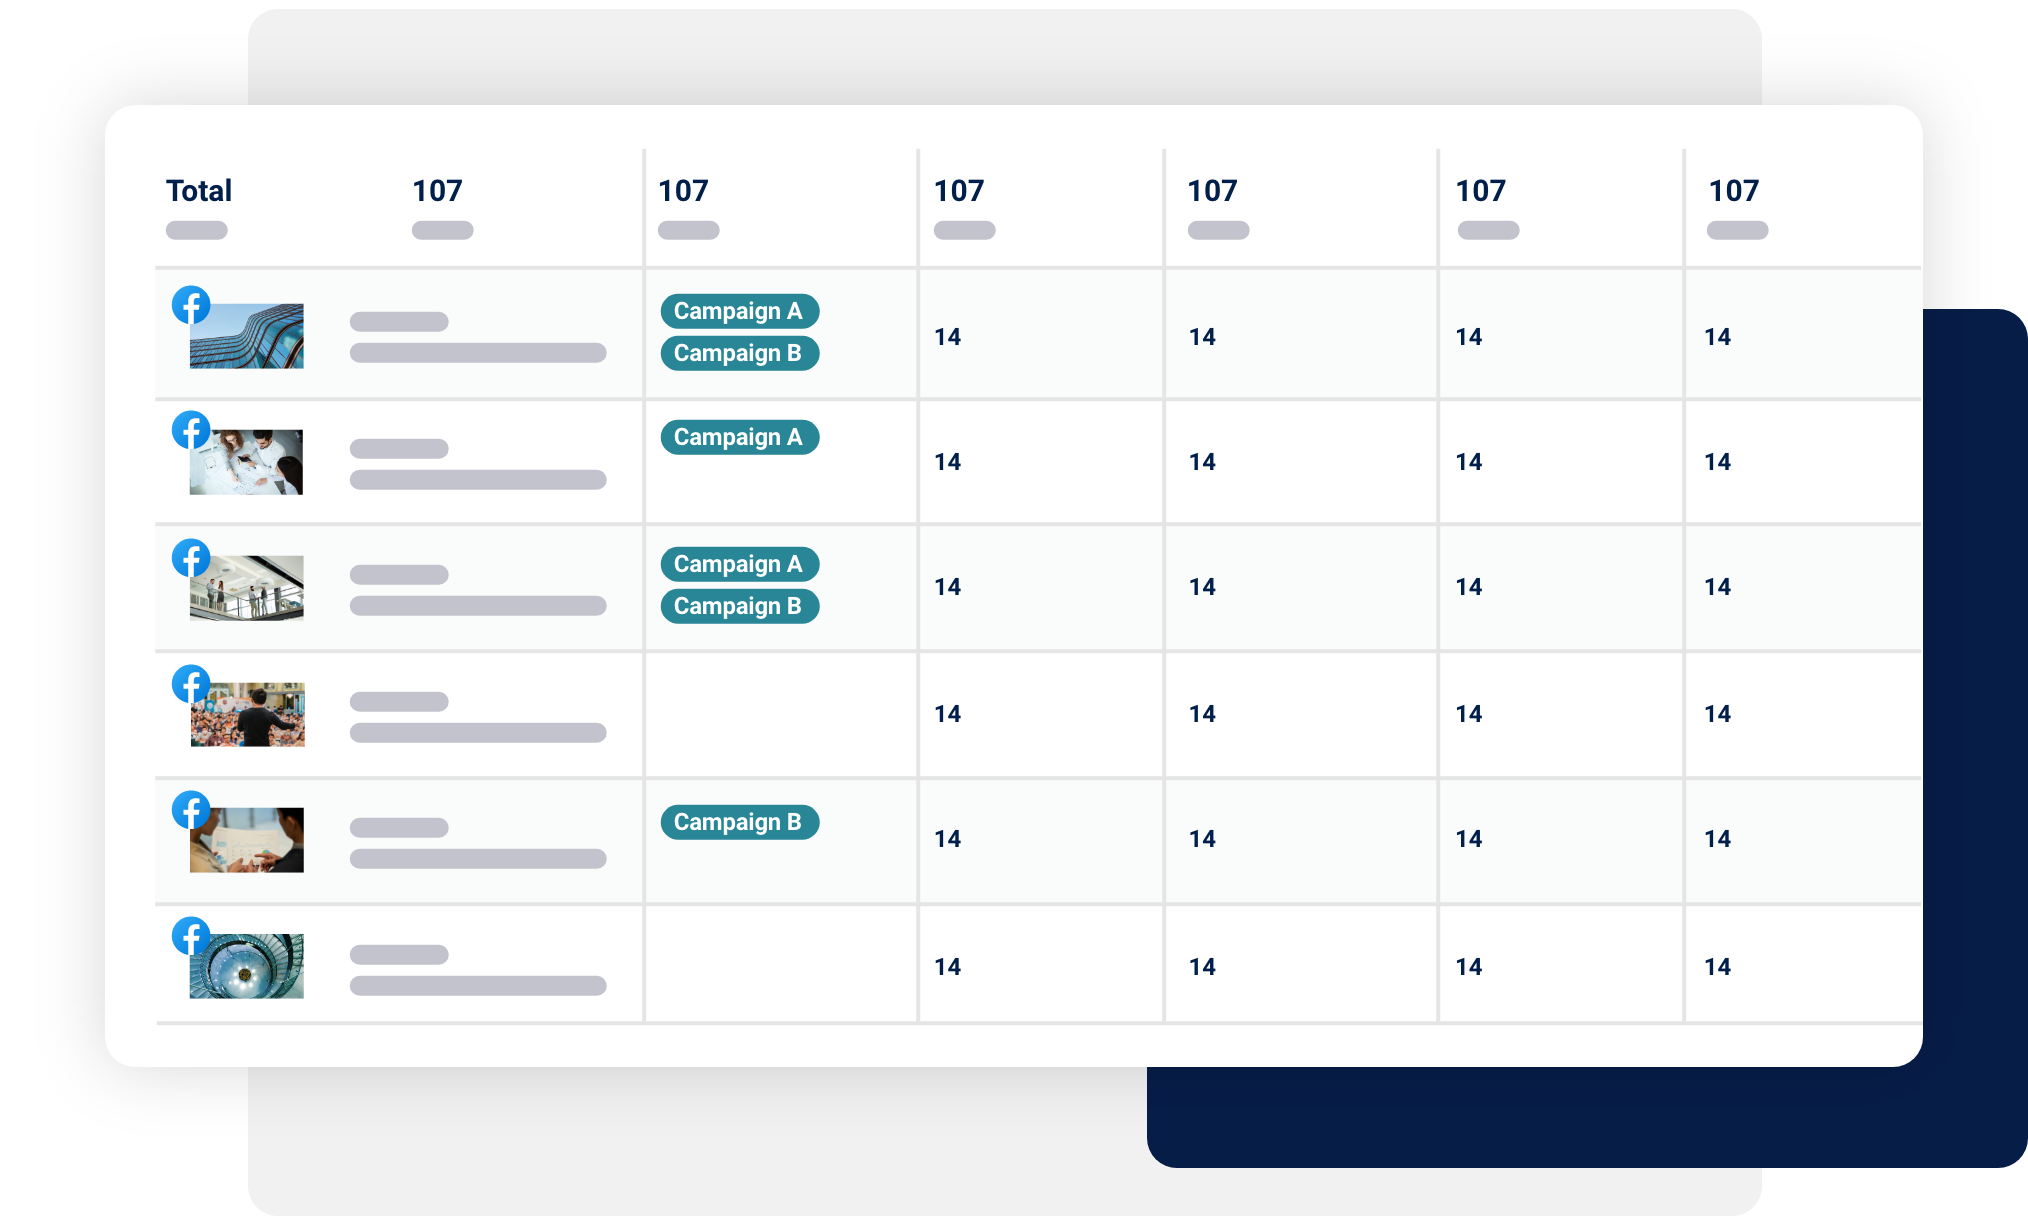The image size is (2028, 1216).
Task: Click the Facebook icon on the office balcony post
Action: 191,558
